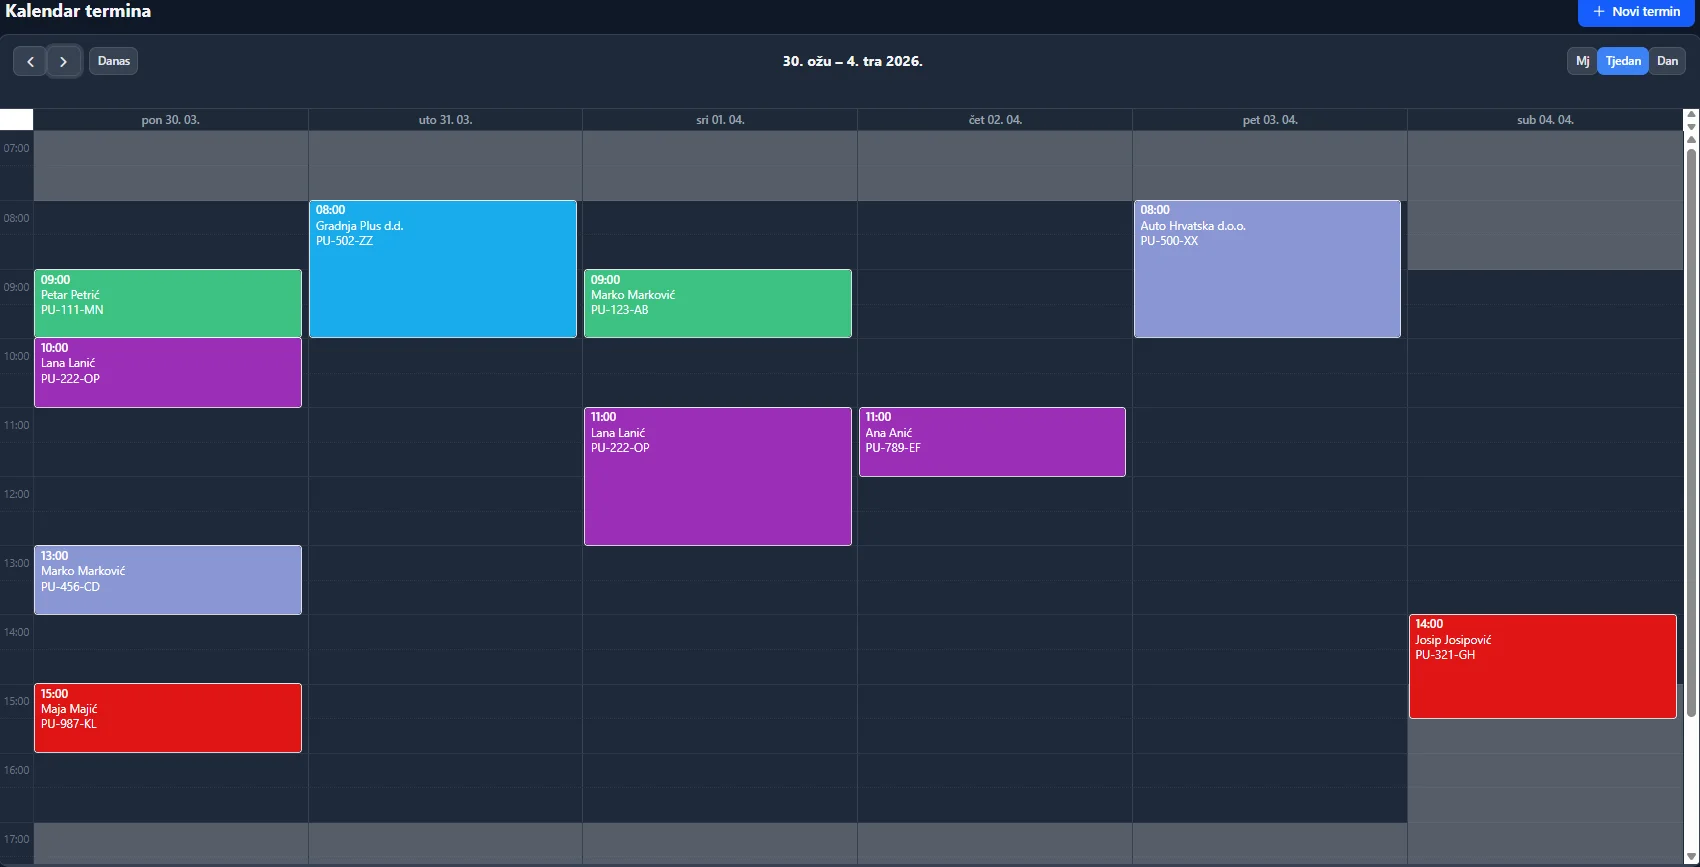The width and height of the screenshot is (1700, 867).
Task: Create a new appointment with Novi termin
Action: pyautogui.click(x=1637, y=12)
